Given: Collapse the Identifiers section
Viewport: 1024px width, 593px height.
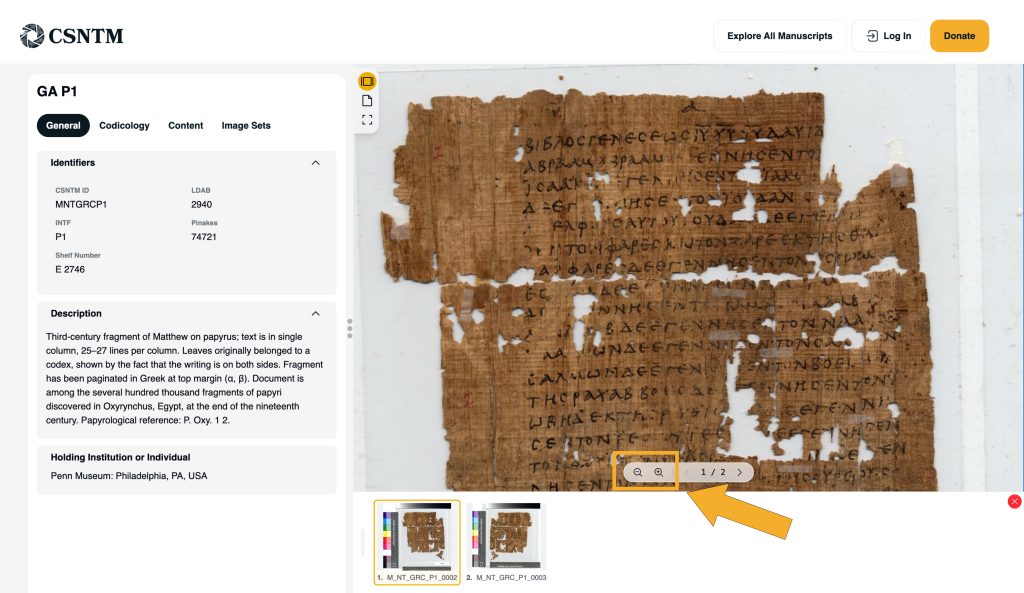Looking at the screenshot, I should point(315,163).
